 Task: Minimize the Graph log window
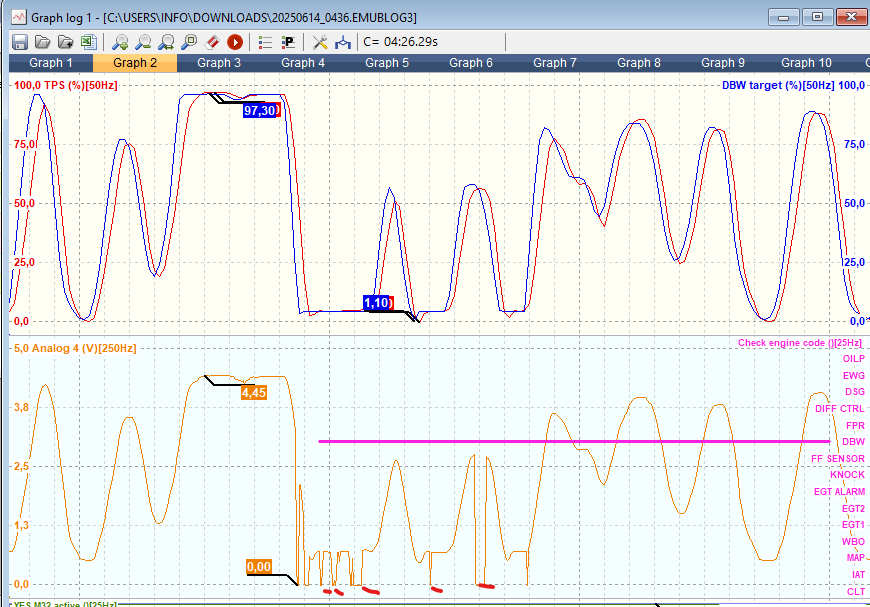[x=783, y=17]
